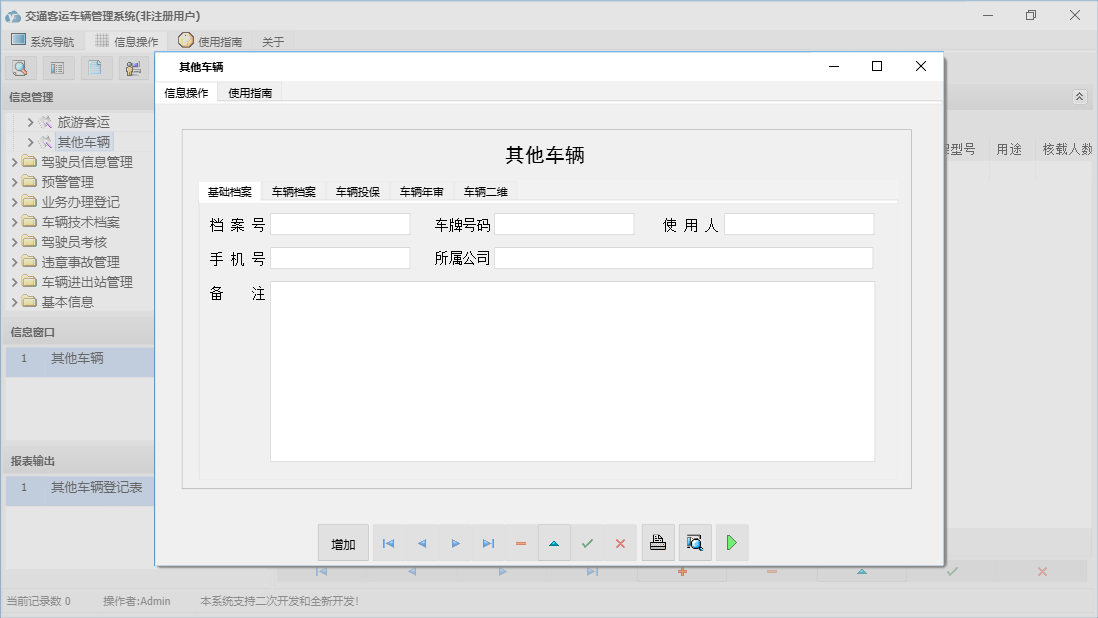Open print preview via the magnifier-document icon
The width and height of the screenshot is (1098, 618).
694,542
